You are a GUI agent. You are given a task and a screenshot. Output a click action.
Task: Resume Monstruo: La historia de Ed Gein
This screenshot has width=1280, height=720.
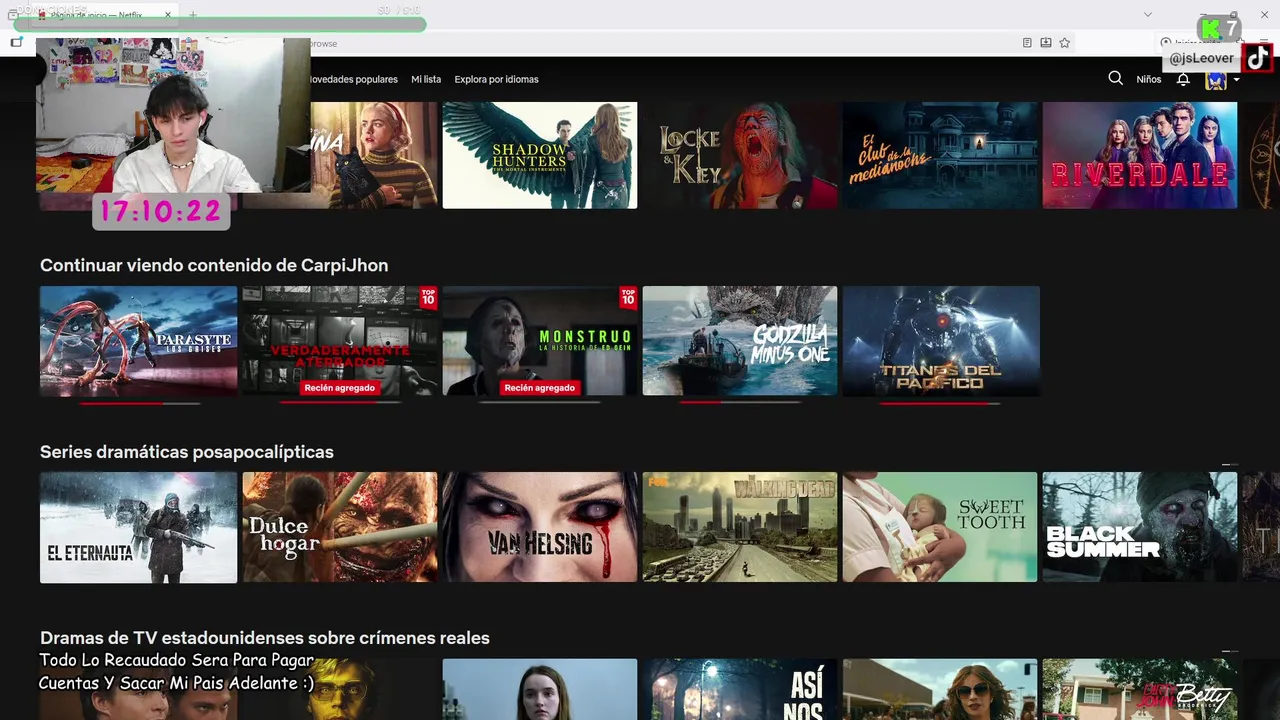coord(540,341)
